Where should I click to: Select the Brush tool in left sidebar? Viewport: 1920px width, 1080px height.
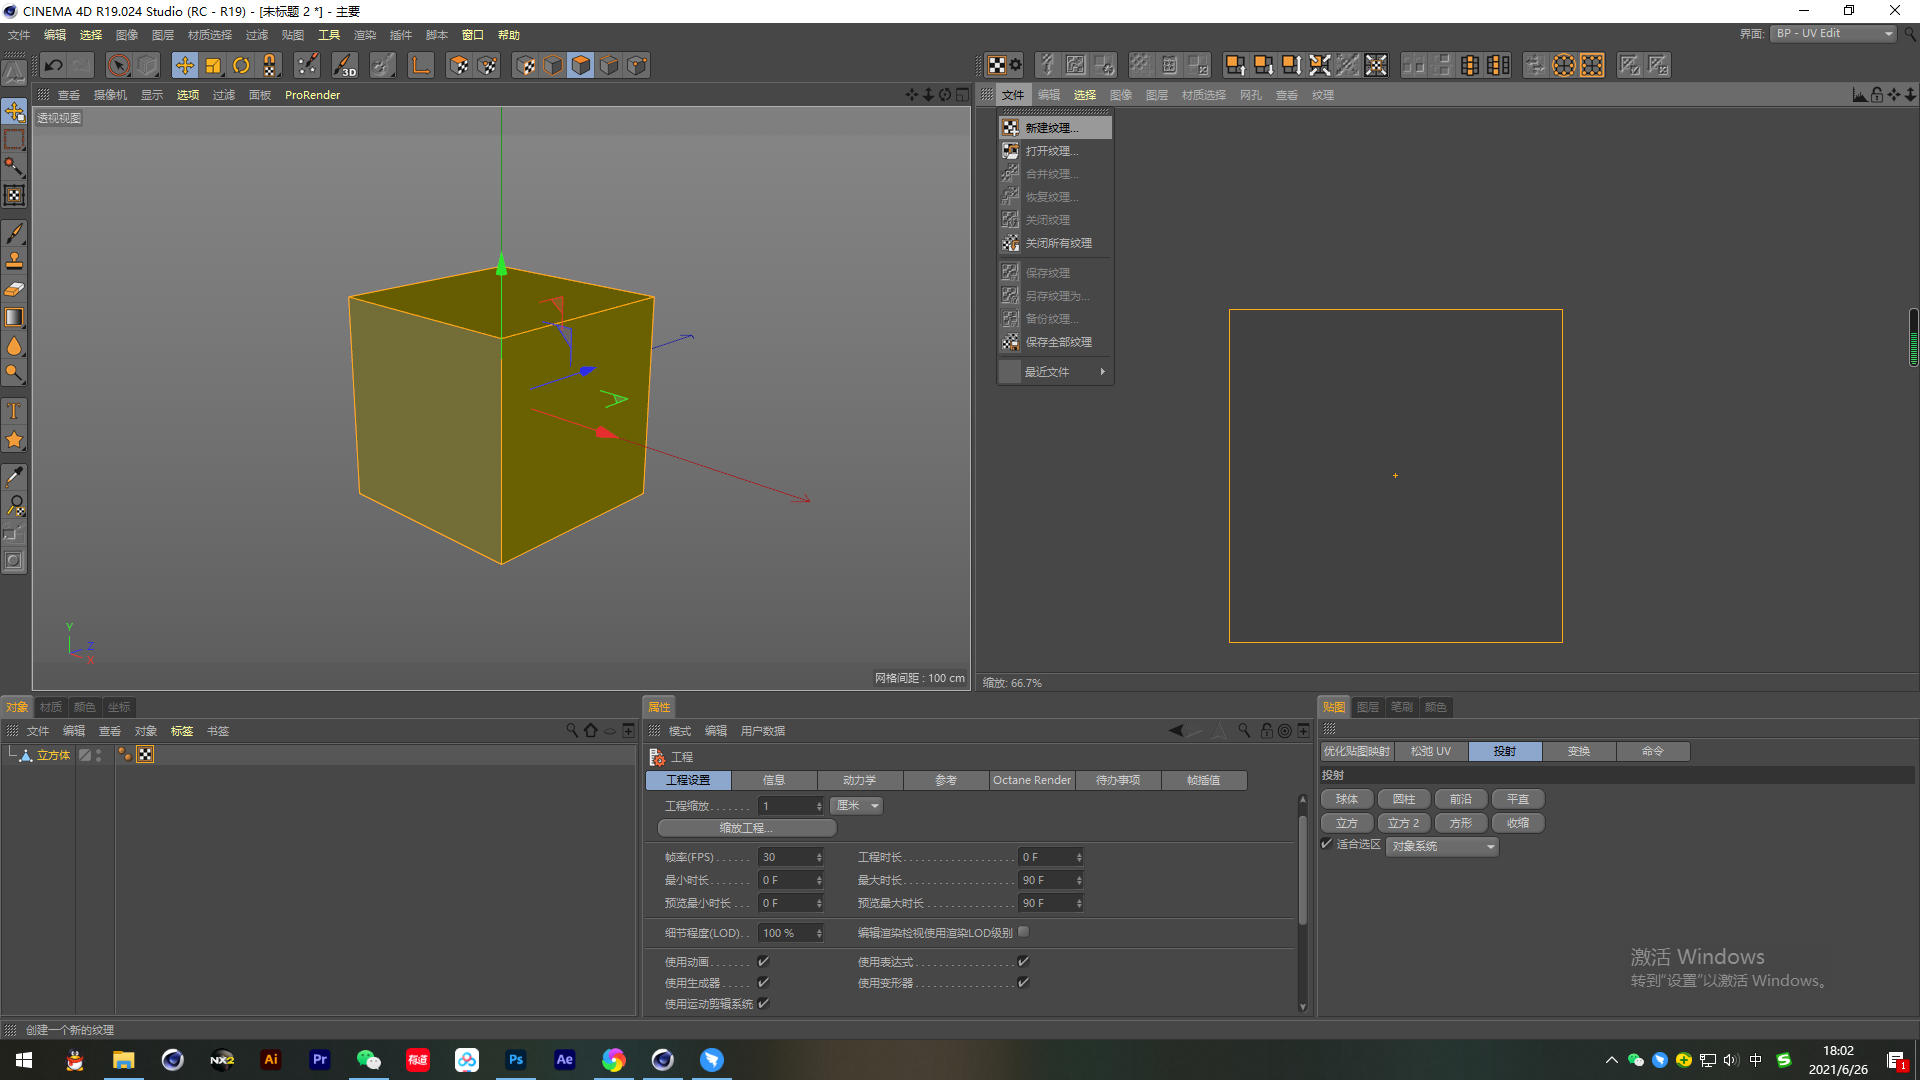[14, 233]
